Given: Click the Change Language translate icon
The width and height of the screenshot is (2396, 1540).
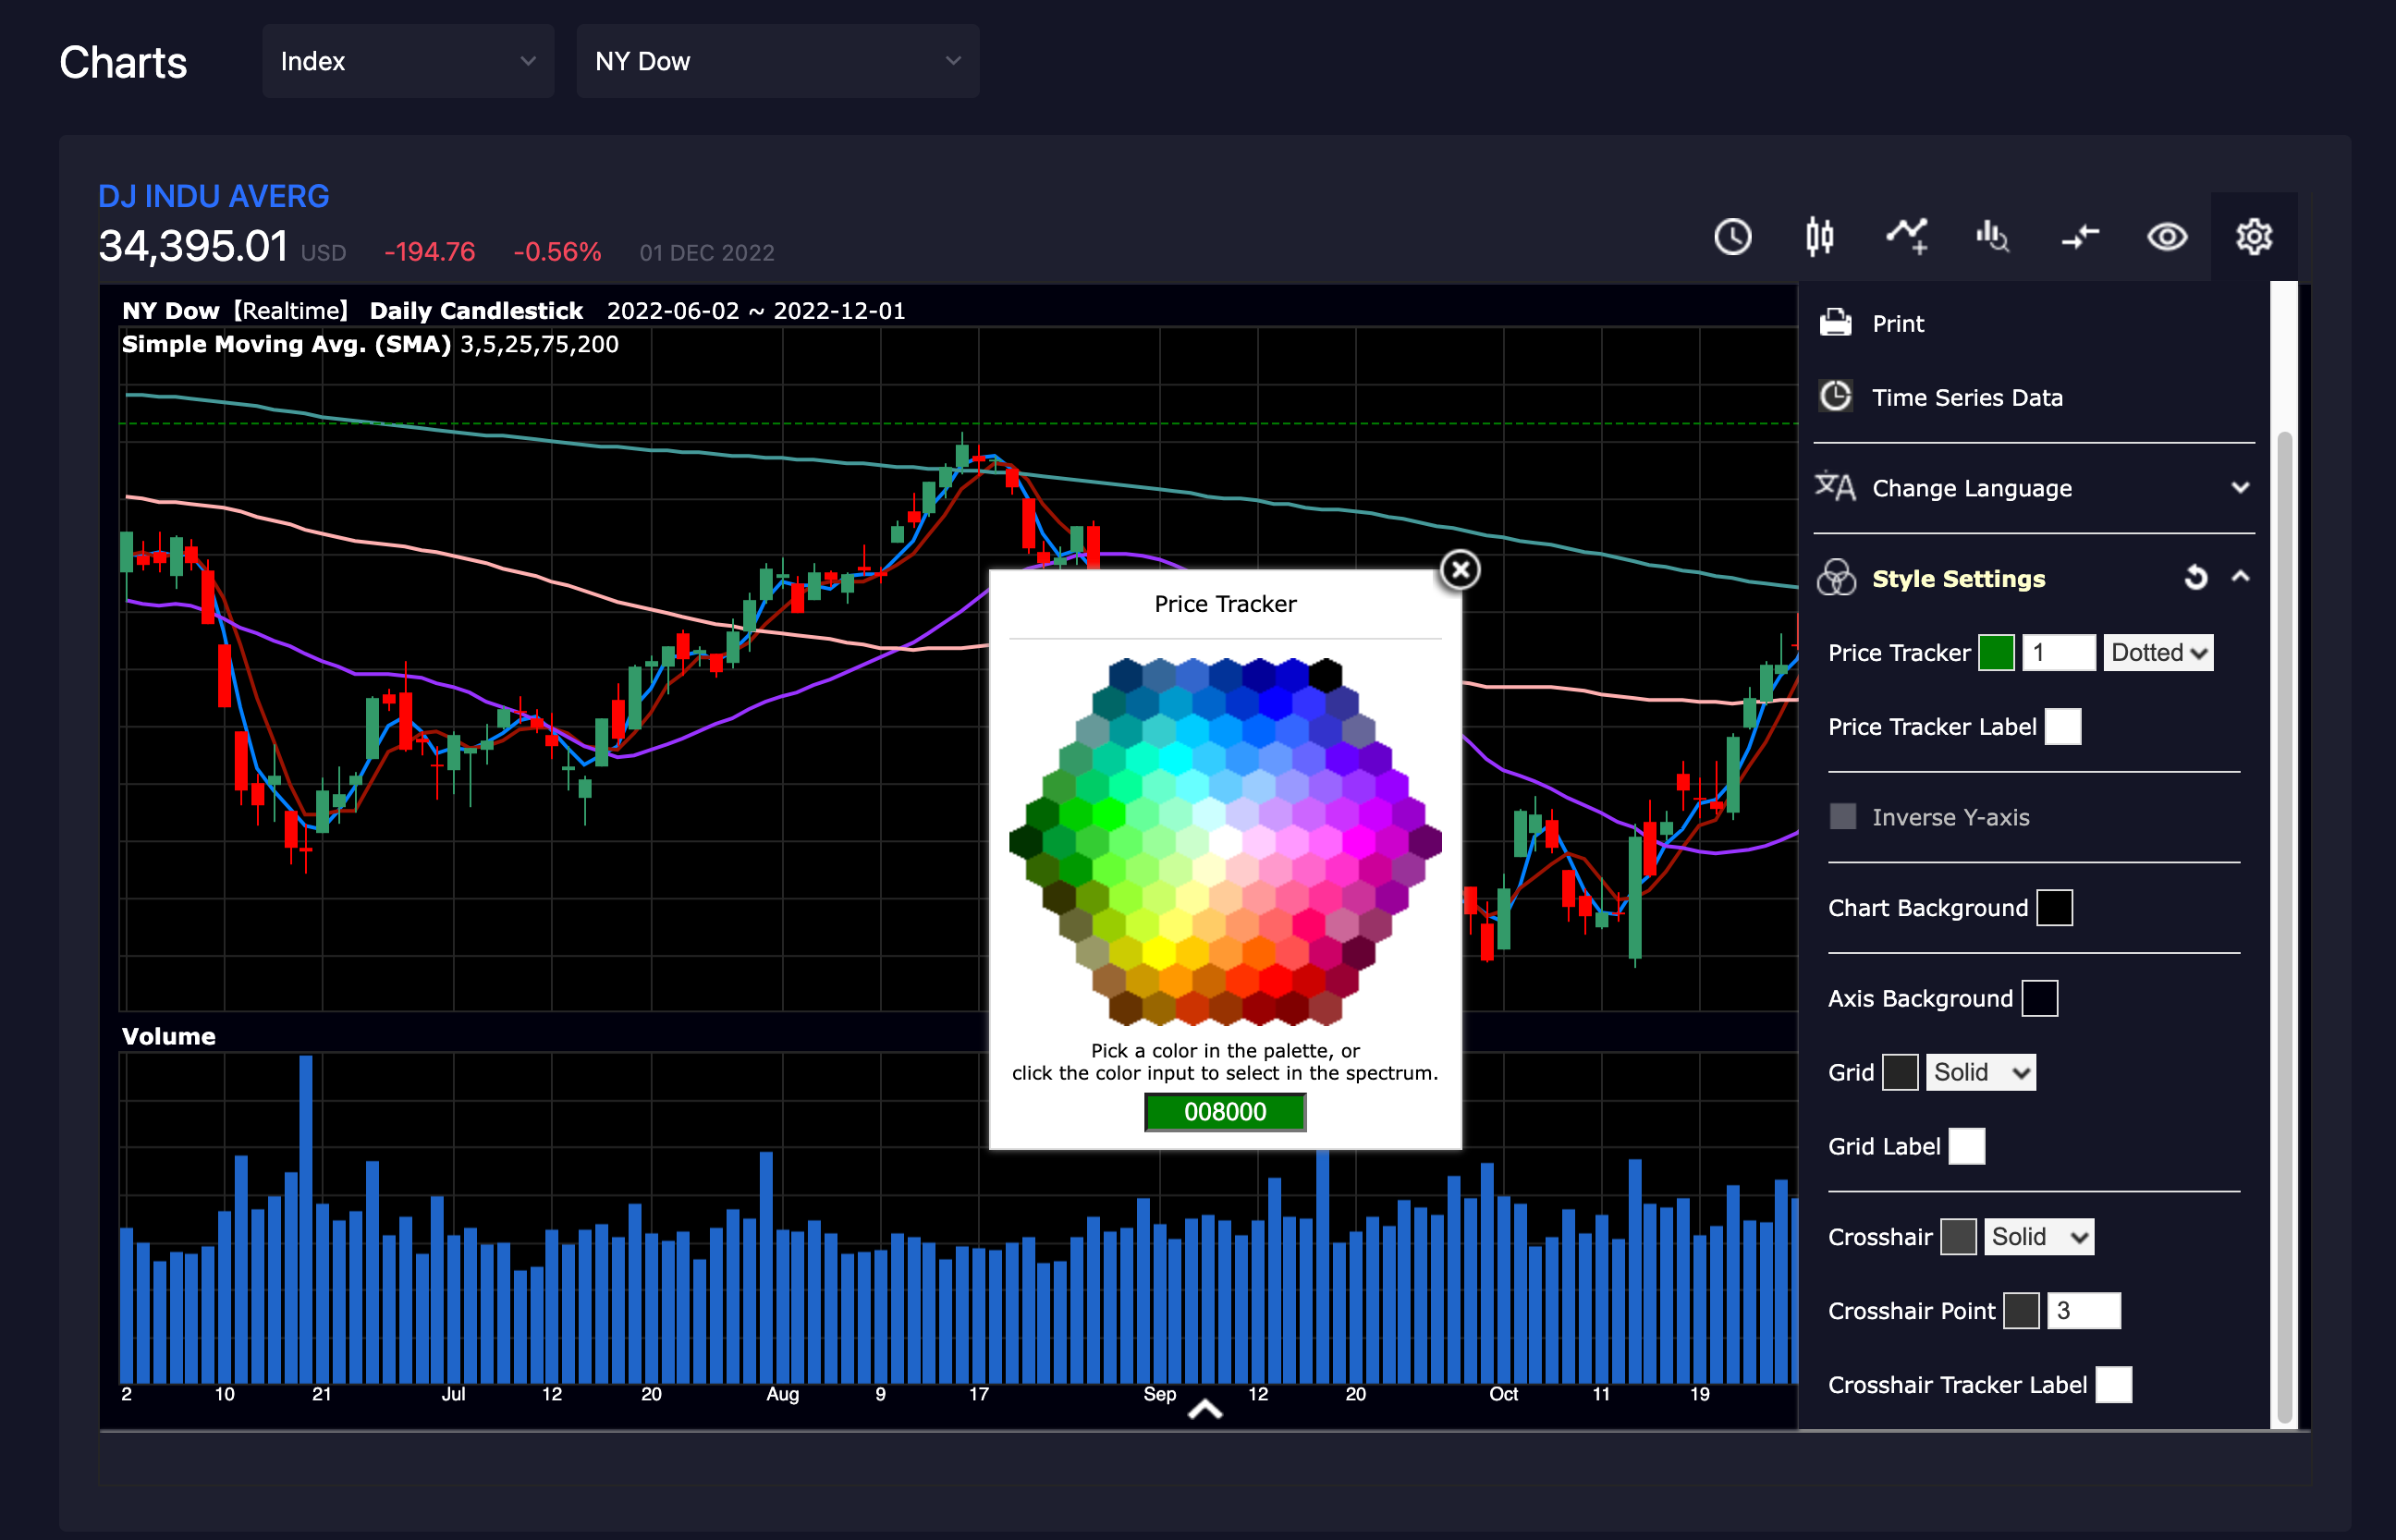Looking at the screenshot, I should tap(1836, 487).
